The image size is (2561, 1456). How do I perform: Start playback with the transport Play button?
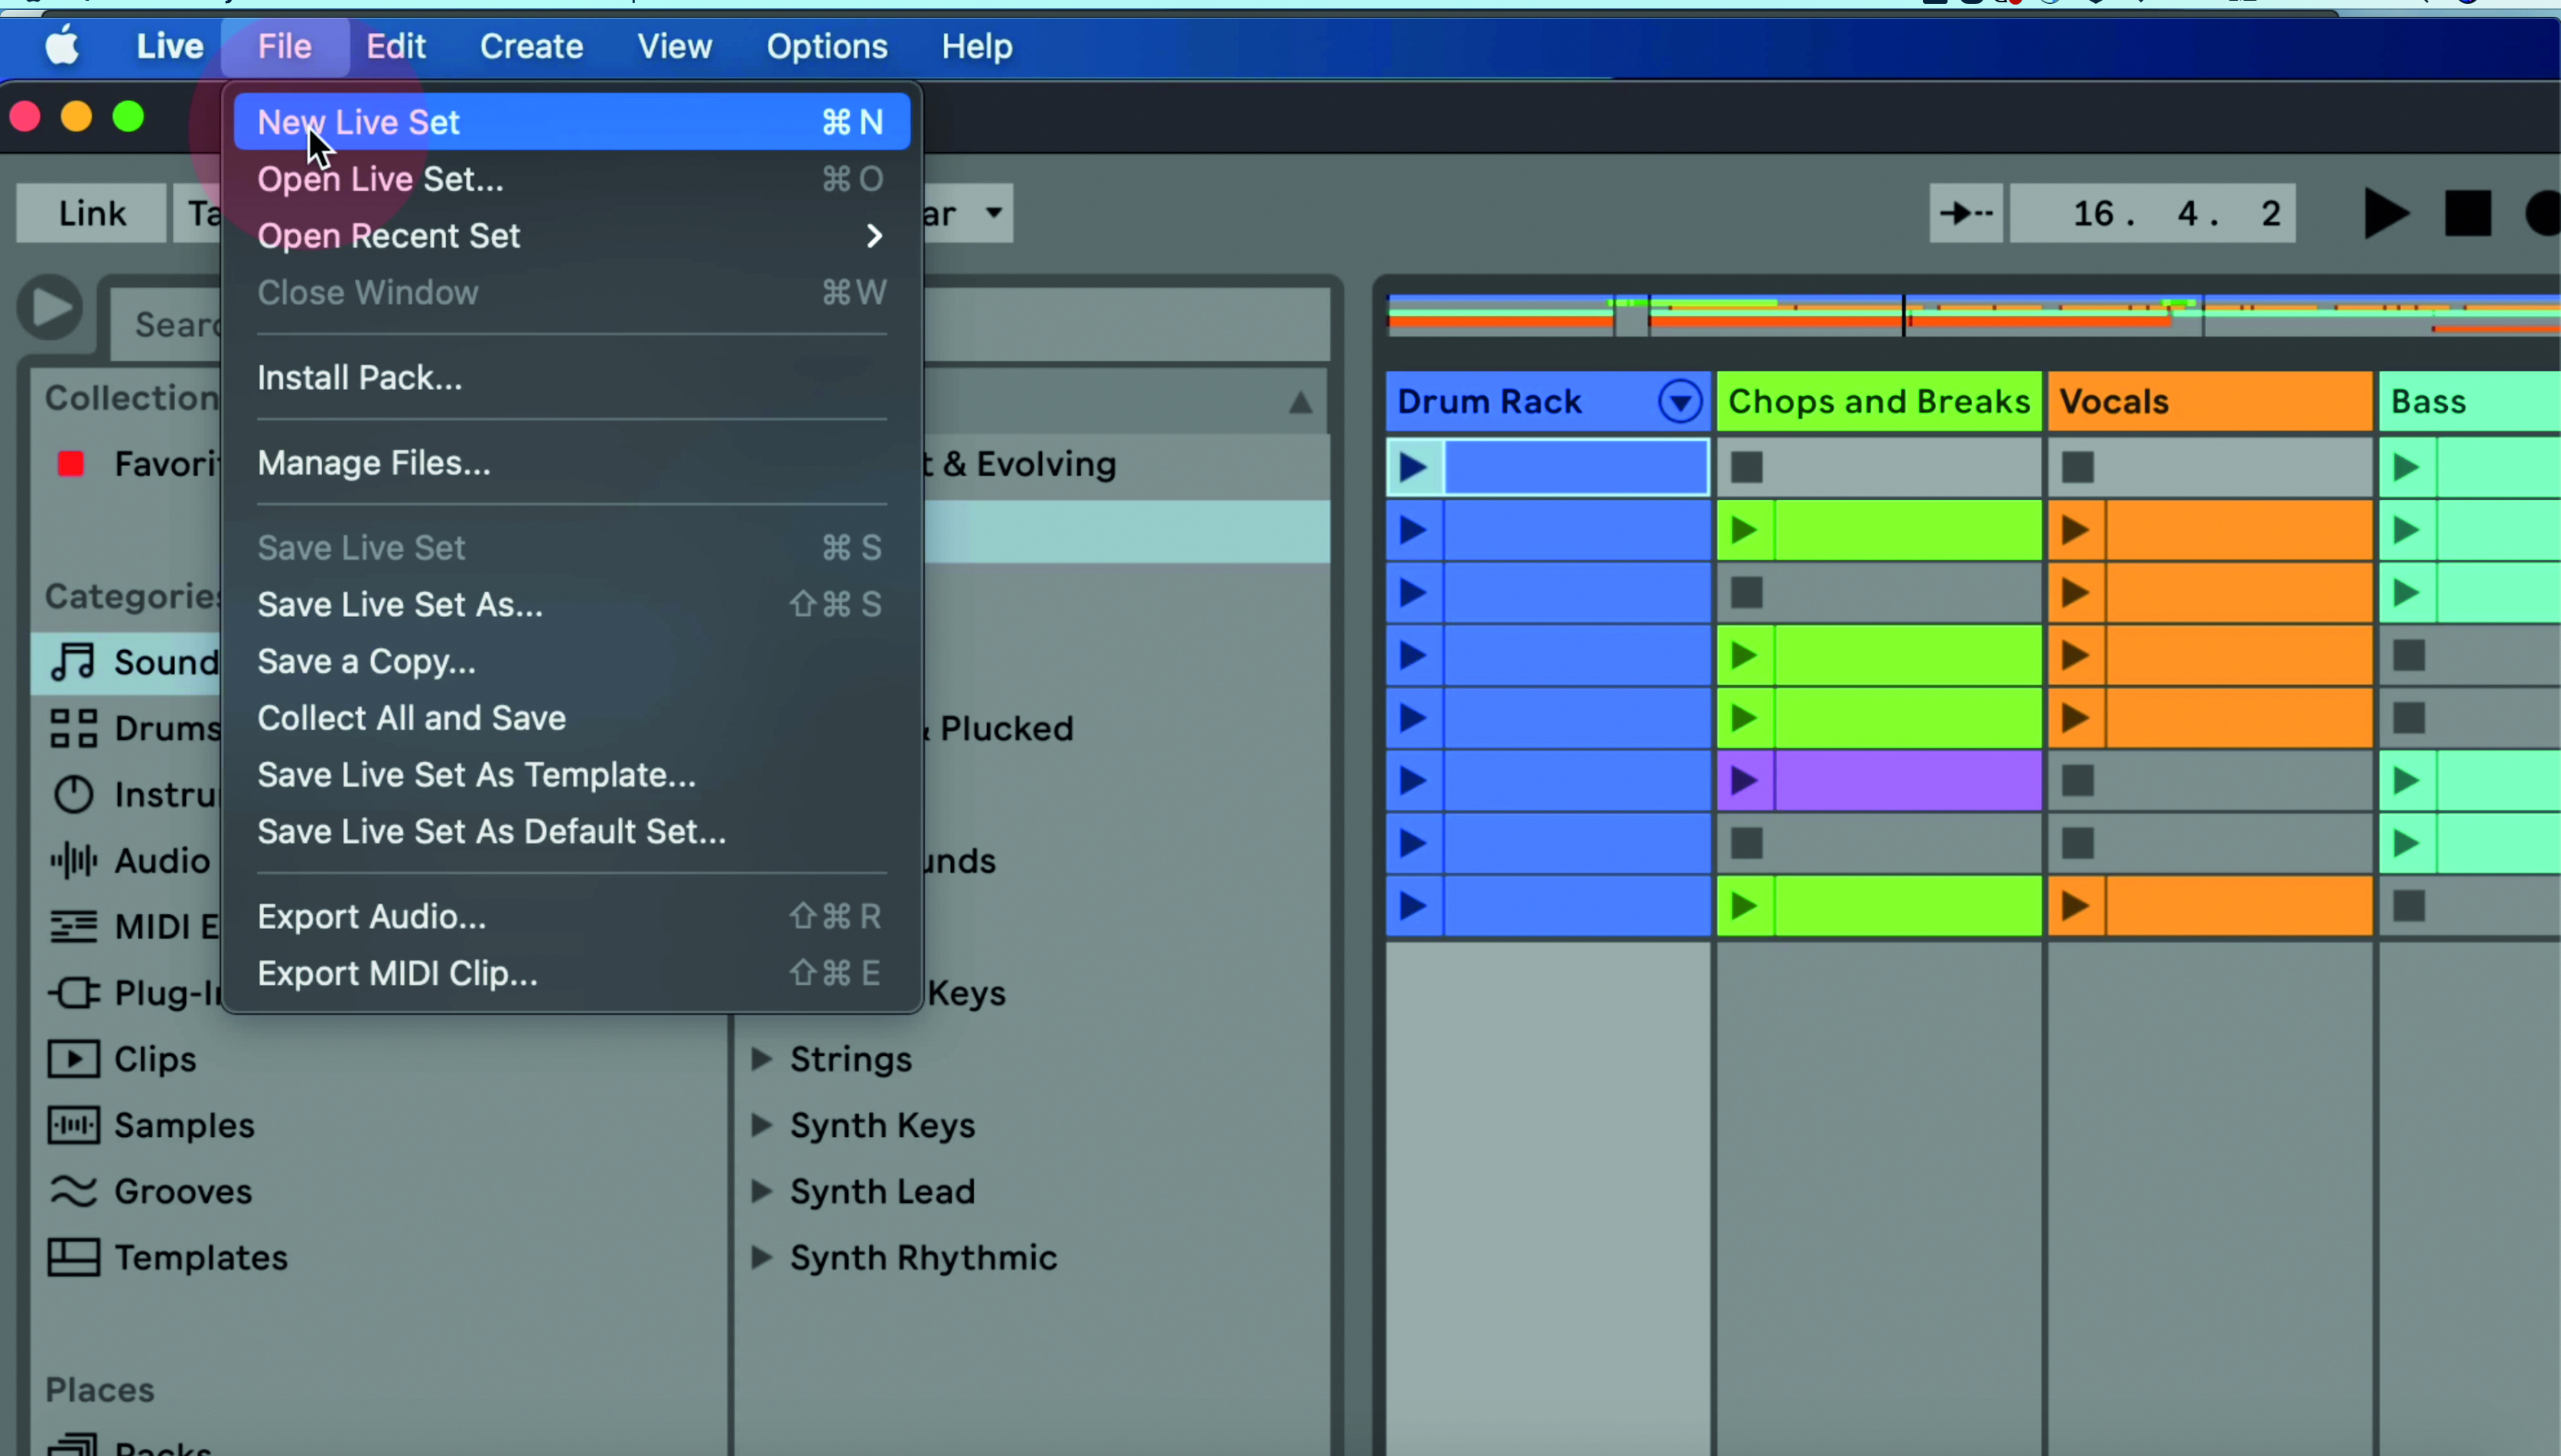pos(2386,214)
